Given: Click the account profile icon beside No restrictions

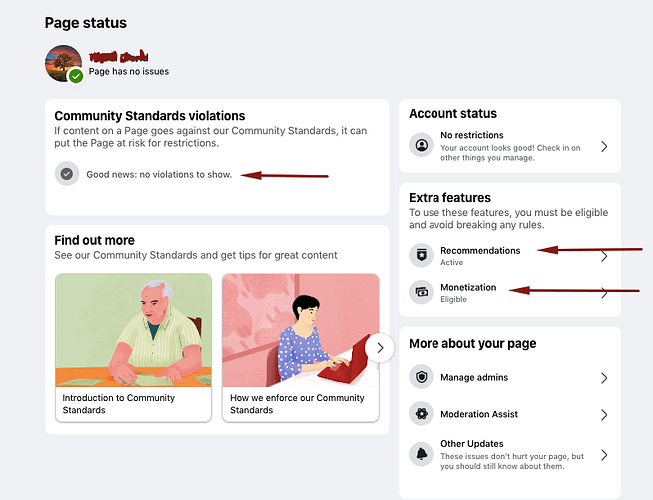Looking at the screenshot, I should pos(421,145).
